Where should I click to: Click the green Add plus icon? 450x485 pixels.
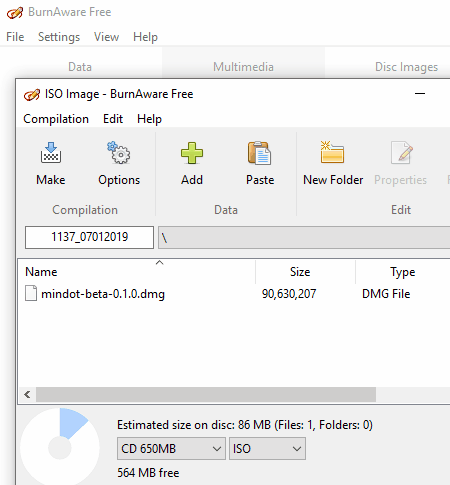pyautogui.click(x=192, y=153)
